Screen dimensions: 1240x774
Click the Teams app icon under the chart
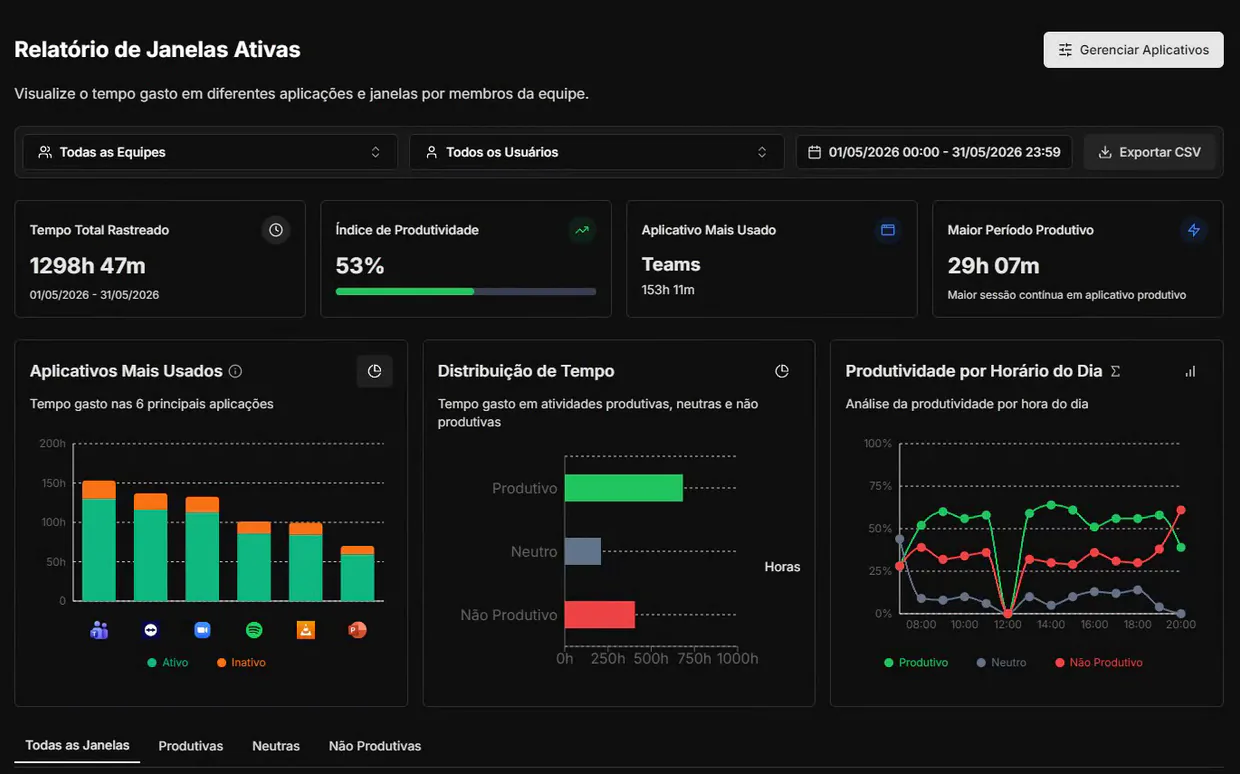pyautogui.click(x=99, y=630)
